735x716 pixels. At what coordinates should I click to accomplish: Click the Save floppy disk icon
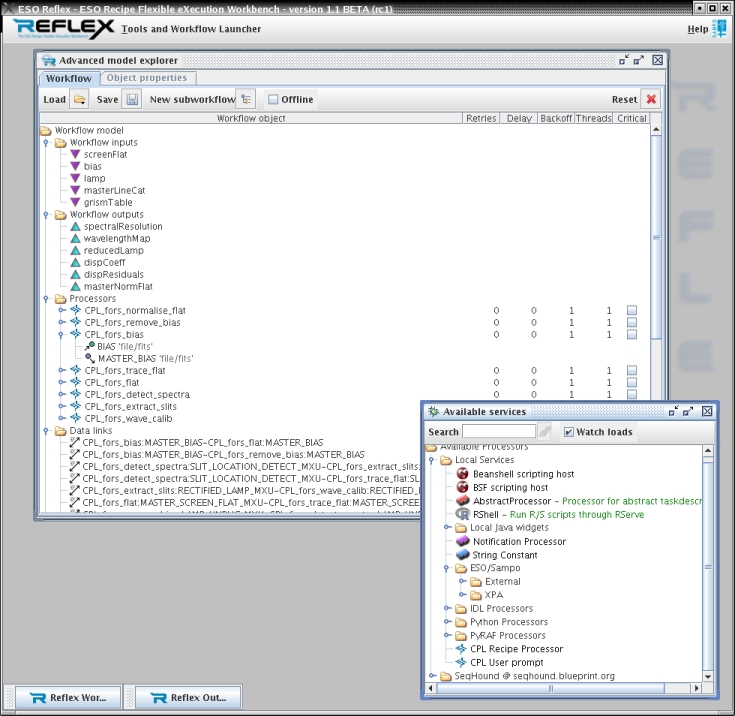(132, 99)
